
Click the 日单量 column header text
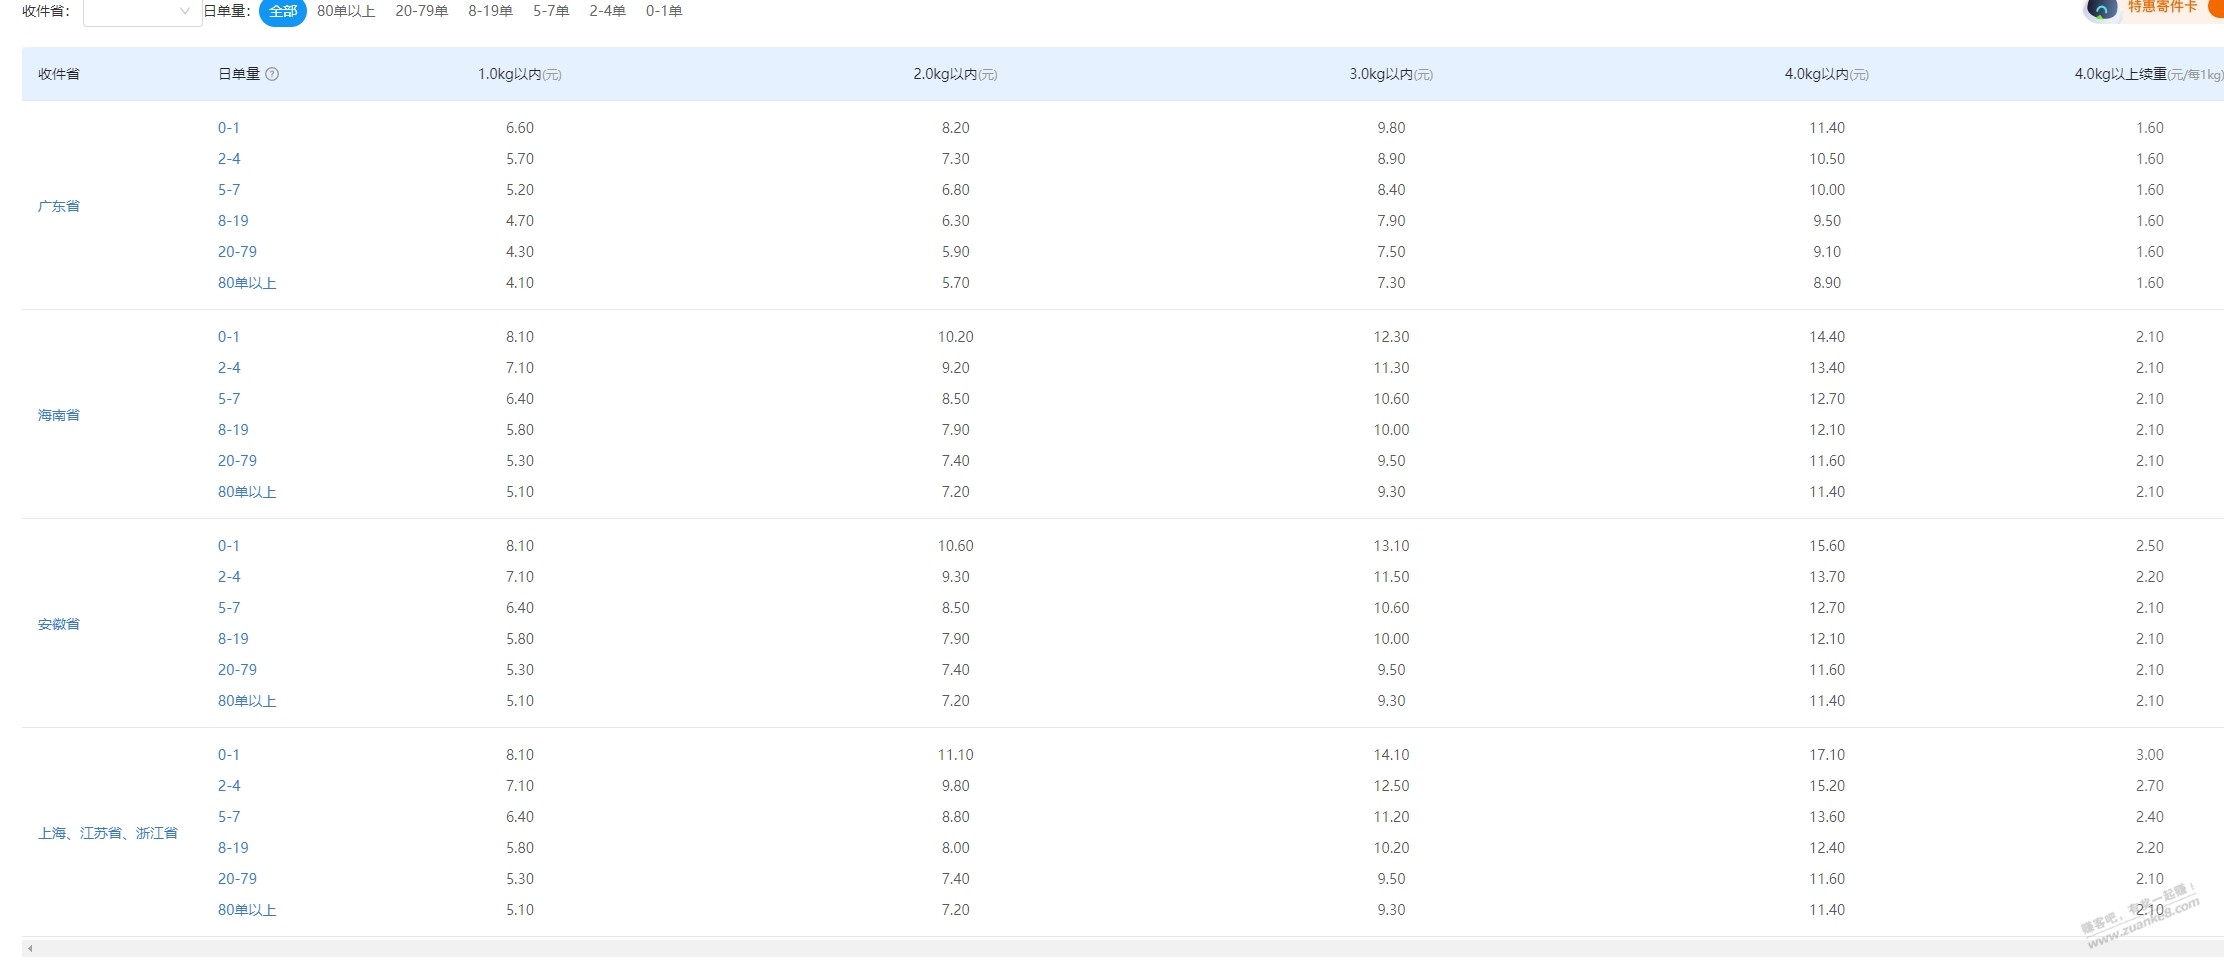(239, 74)
